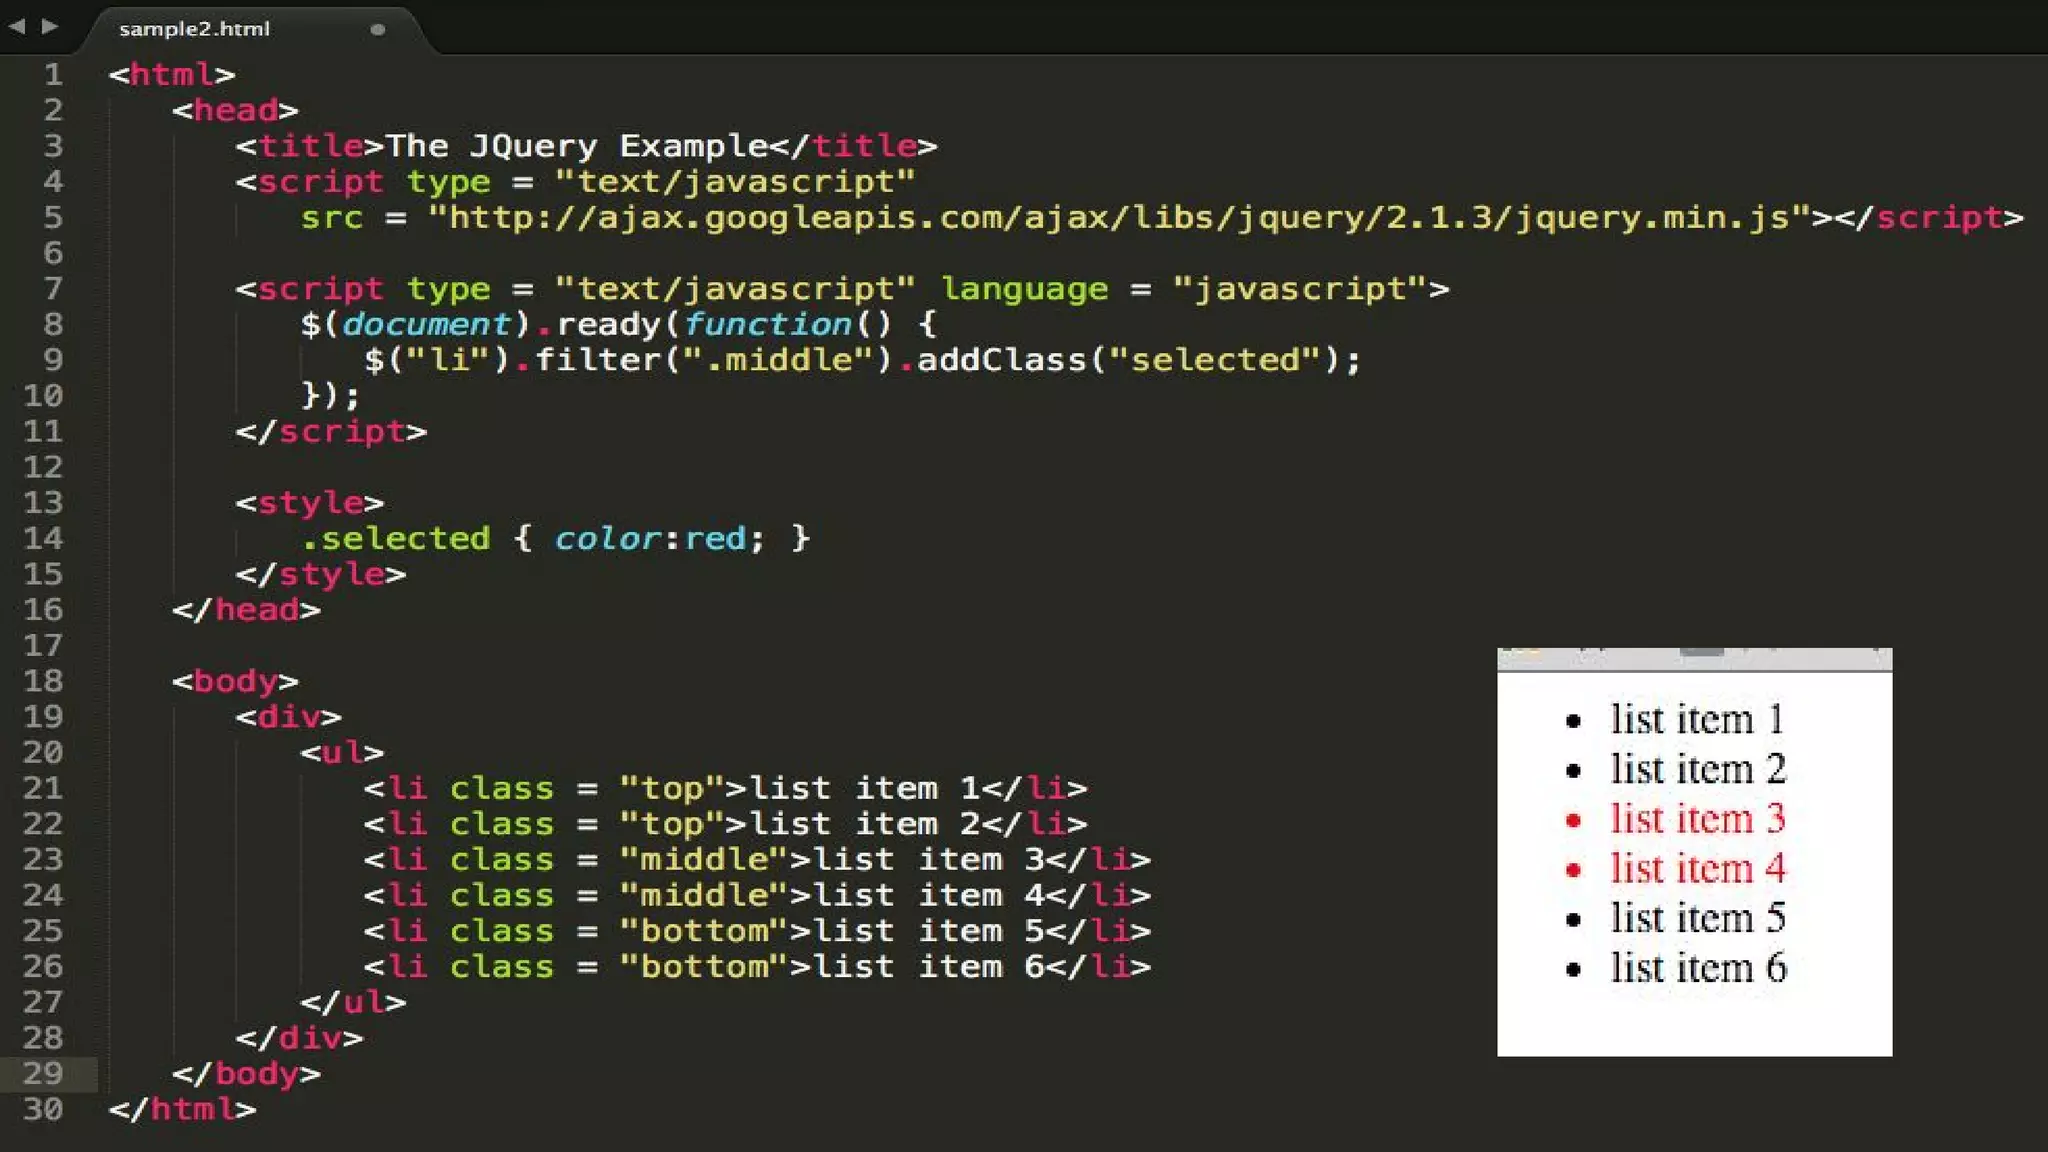The image size is (2048, 1152).
Task: Click the bullet beside list item 6
Action: click(1573, 969)
